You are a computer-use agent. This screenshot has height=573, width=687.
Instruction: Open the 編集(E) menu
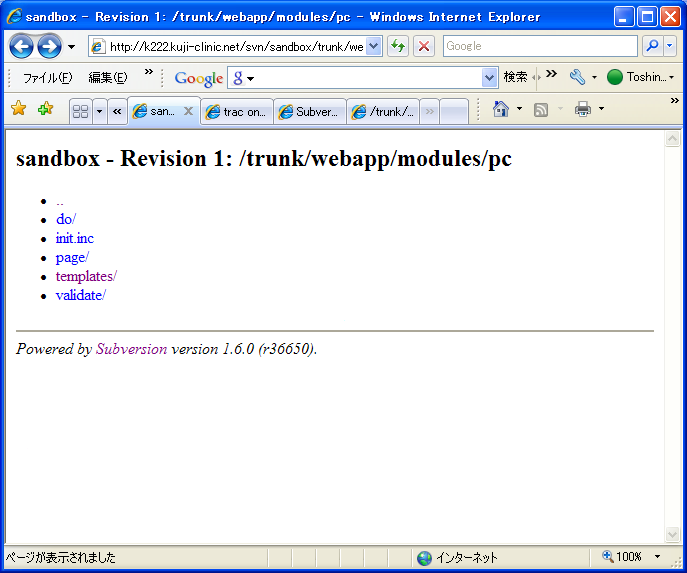tap(108, 78)
